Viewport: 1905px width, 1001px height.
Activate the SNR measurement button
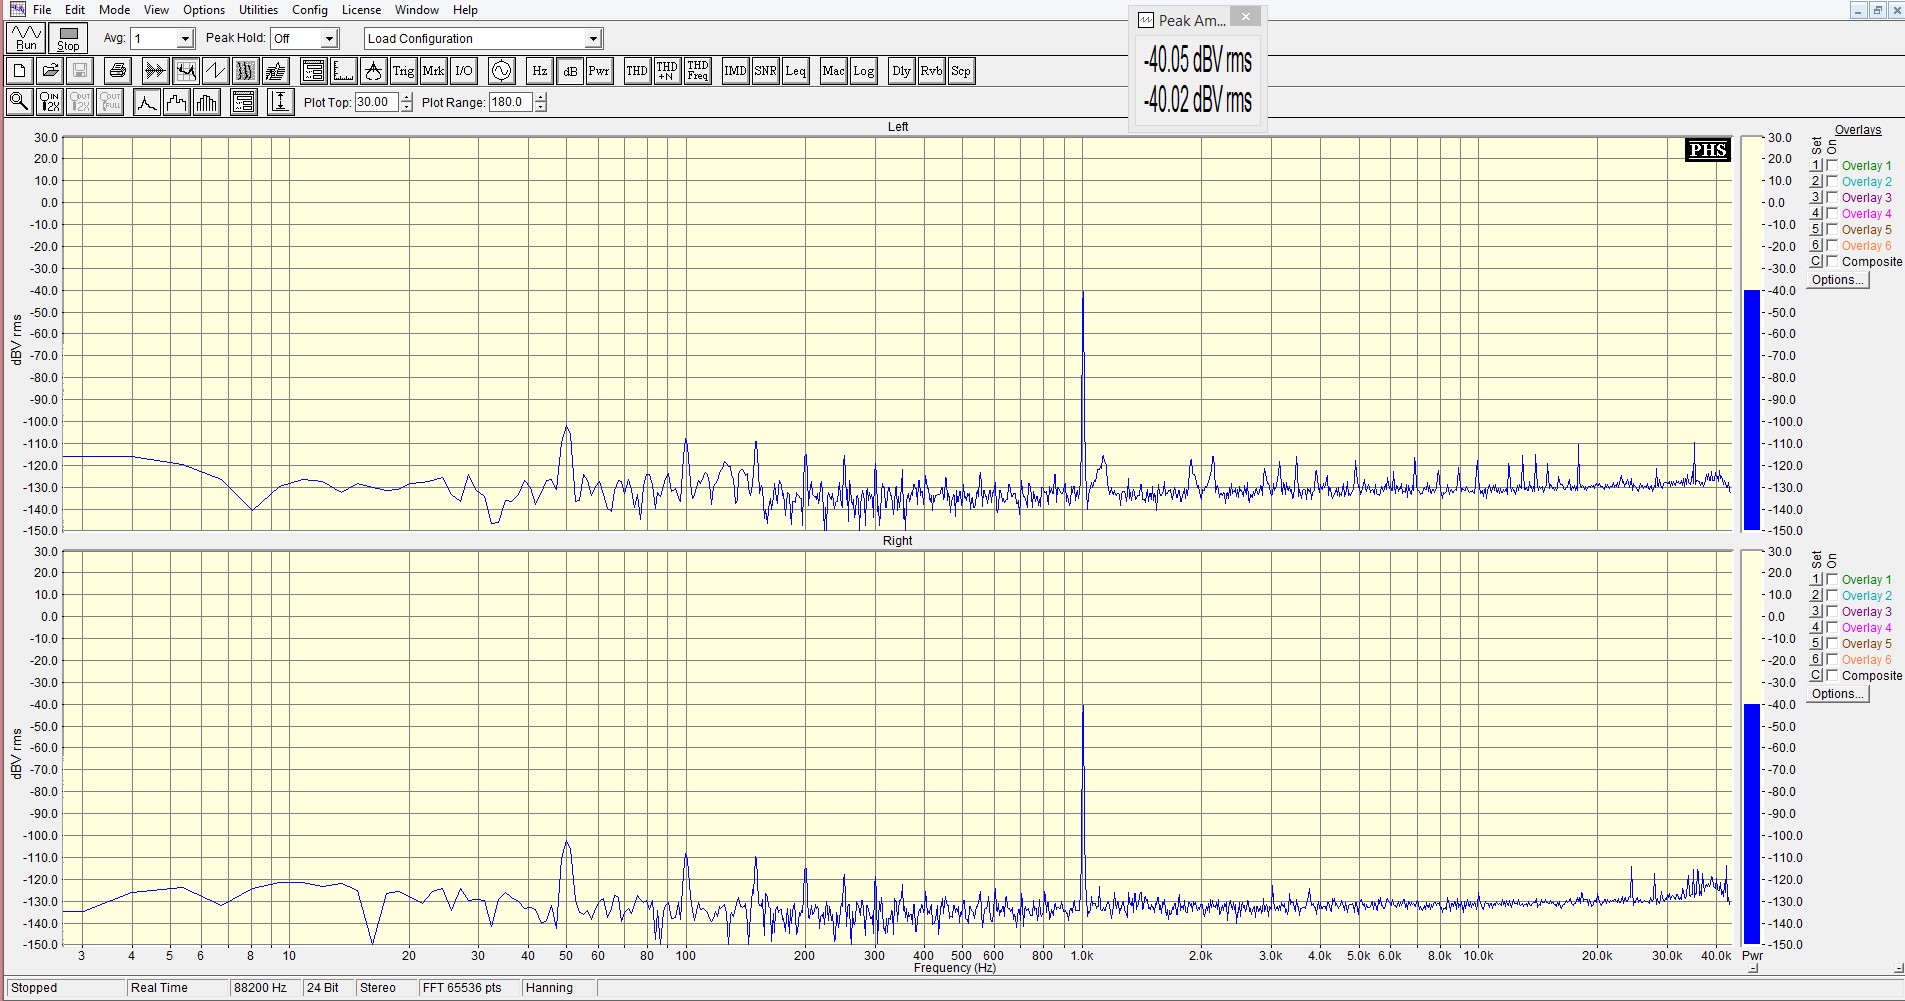[765, 71]
